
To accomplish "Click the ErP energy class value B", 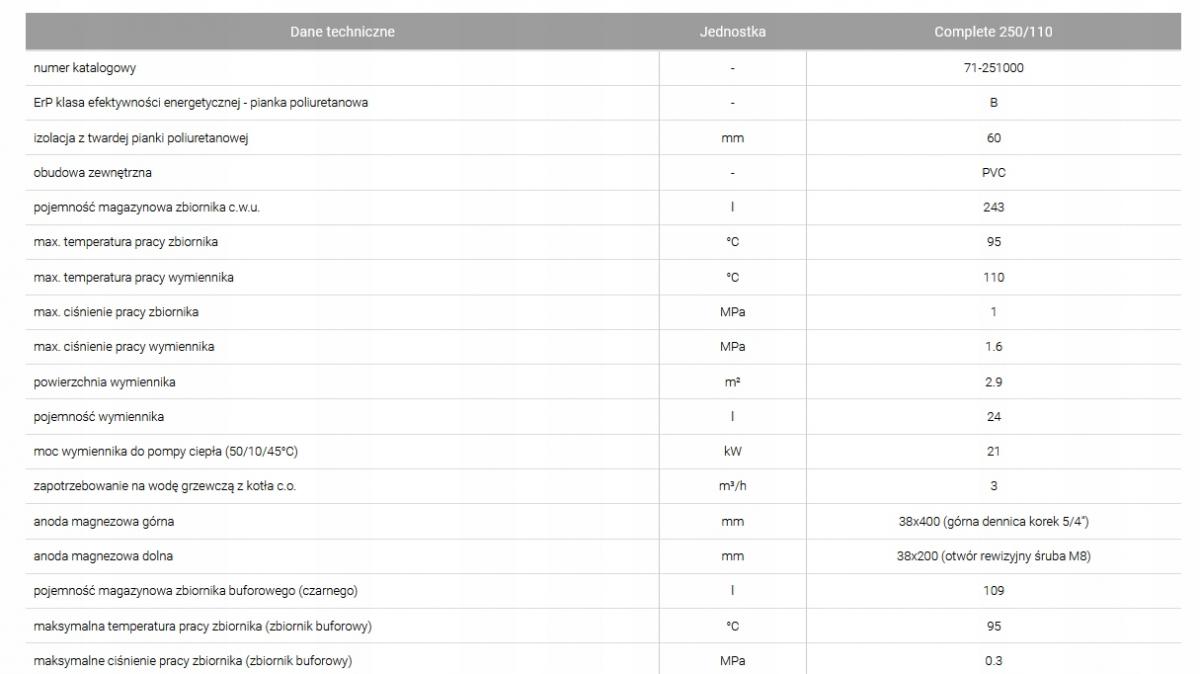I will [993, 103].
